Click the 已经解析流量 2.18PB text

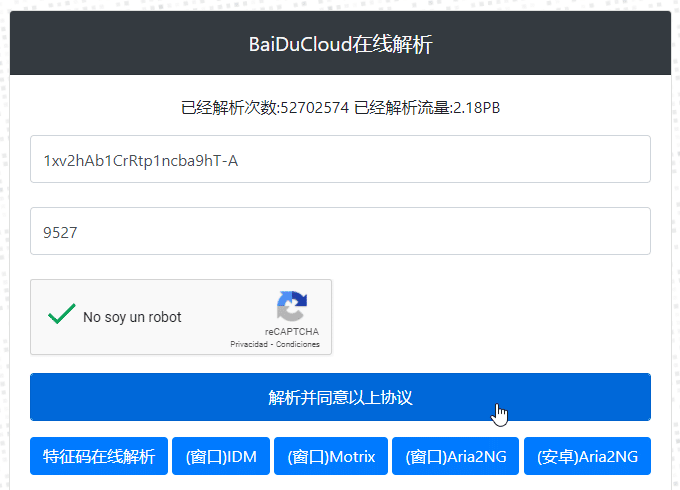pos(427,107)
